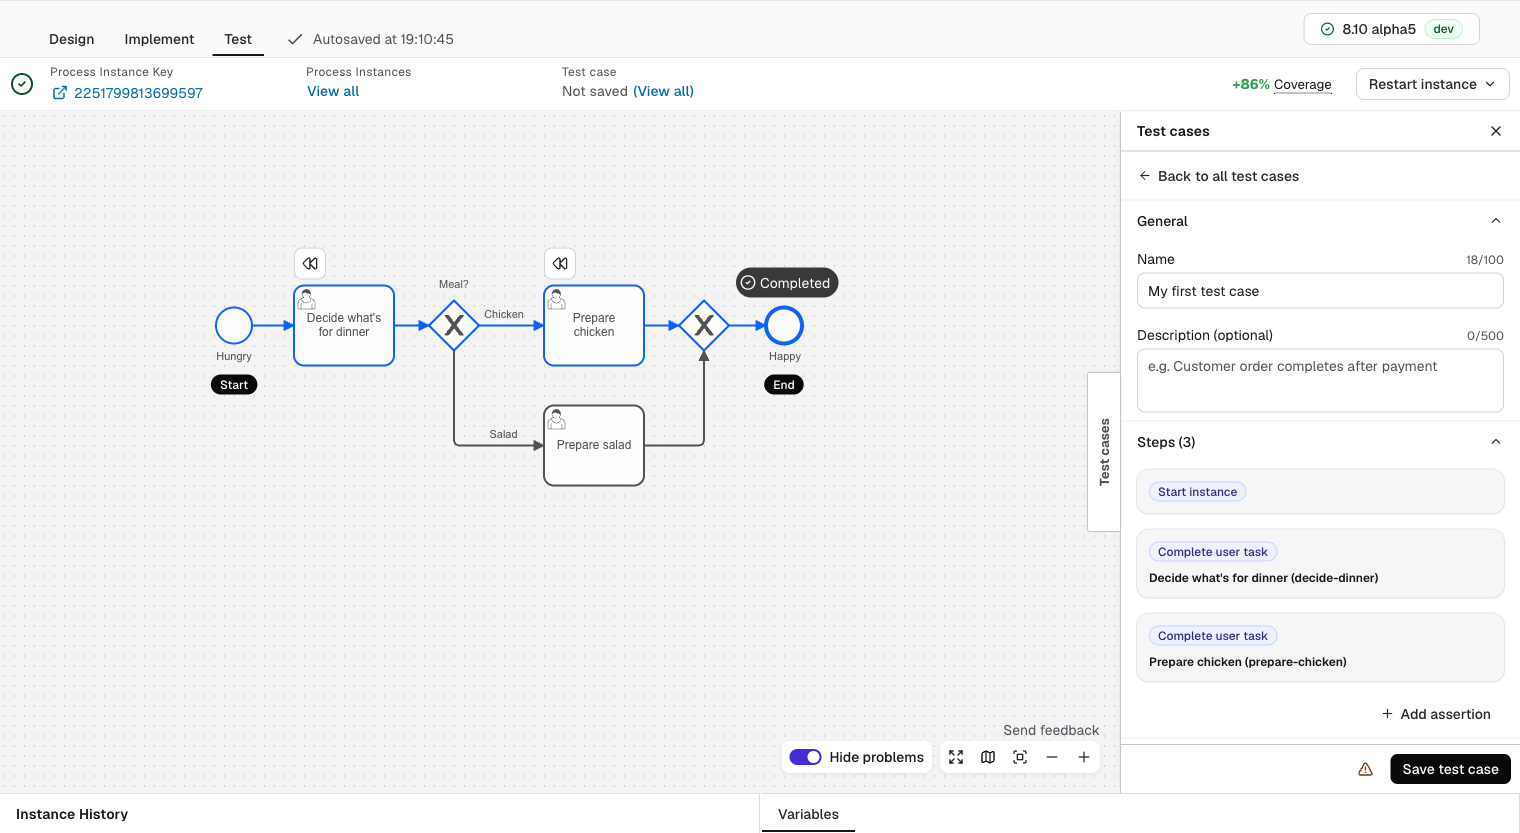Click the Save test case button
Image resolution: width=1520 pixels, height=833 pixels.
click(1450, 769)
